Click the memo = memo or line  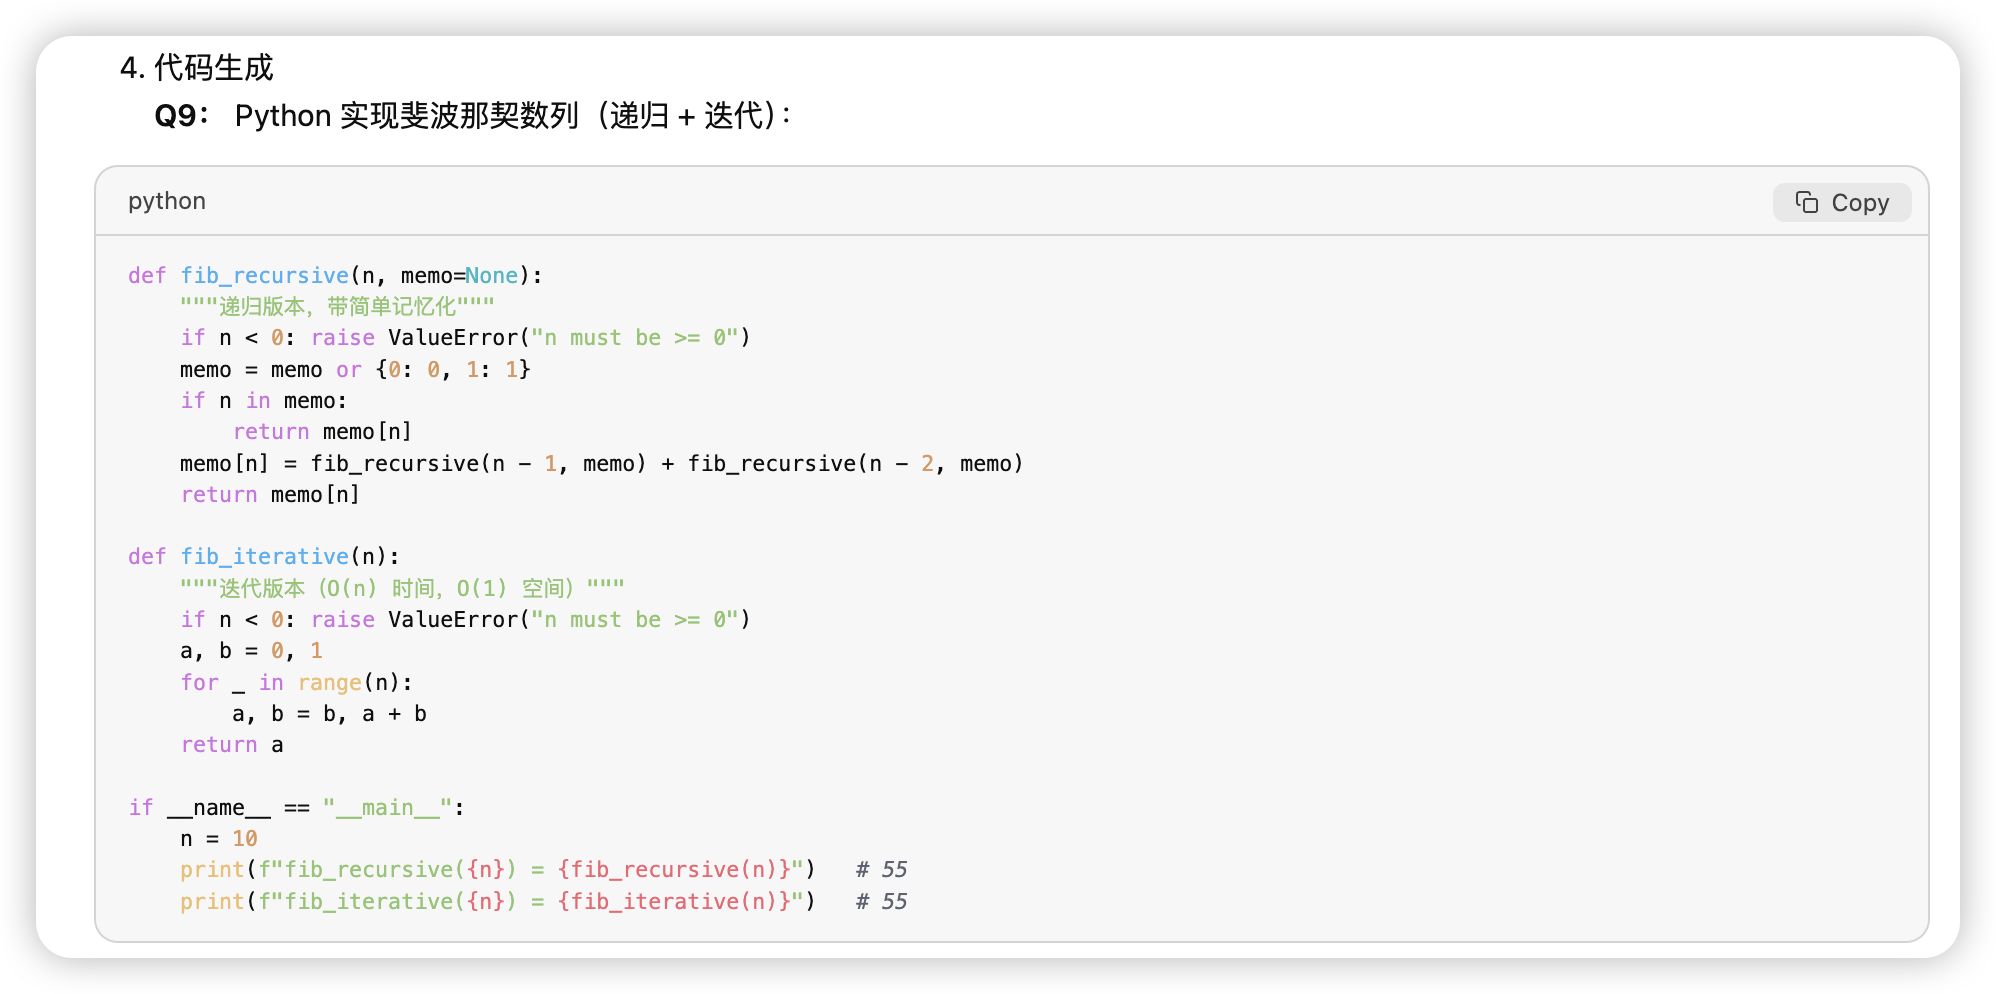[x=355, y=370]
